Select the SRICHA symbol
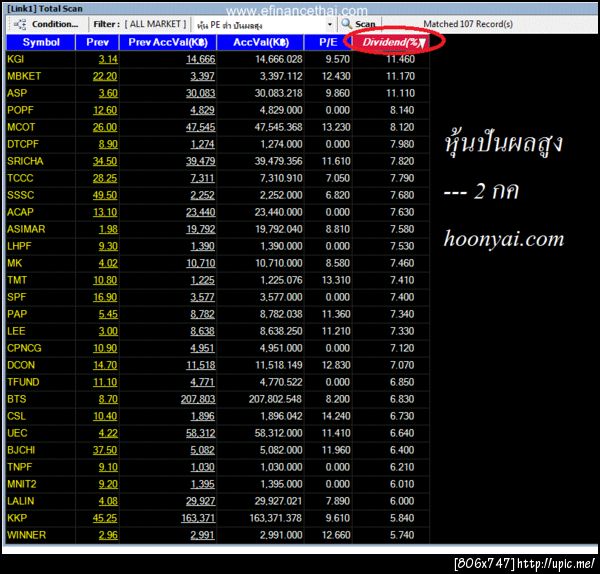 click(25, 161)
